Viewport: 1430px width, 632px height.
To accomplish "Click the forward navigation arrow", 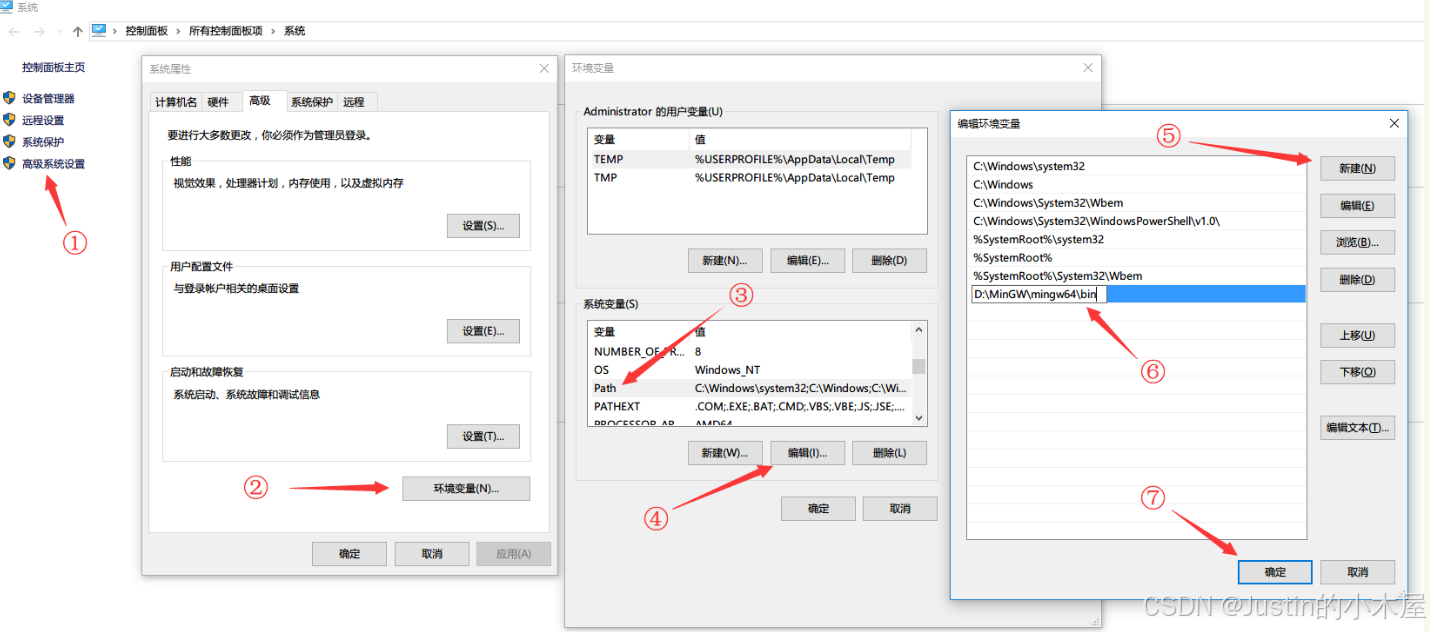I will pyautogui.click(x=40, y=31).
